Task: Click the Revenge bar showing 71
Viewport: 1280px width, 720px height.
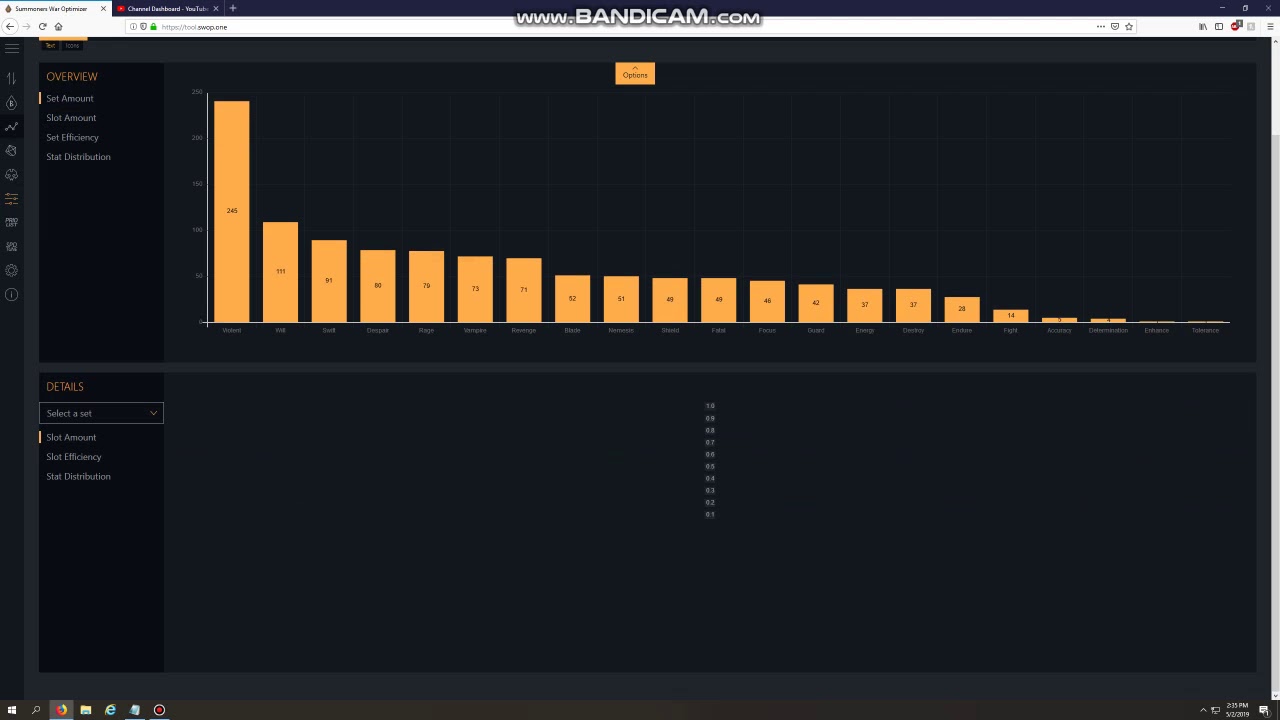Action: 524,290
